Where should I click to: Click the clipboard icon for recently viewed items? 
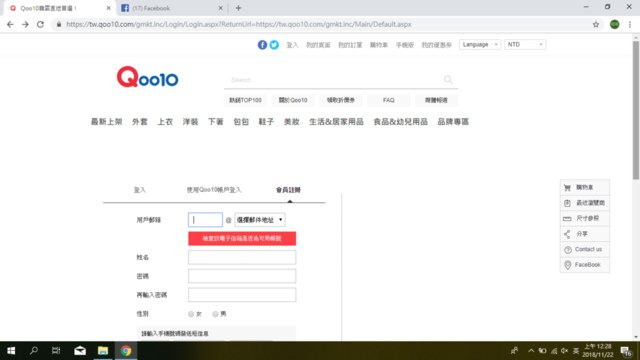click(567, 203)
